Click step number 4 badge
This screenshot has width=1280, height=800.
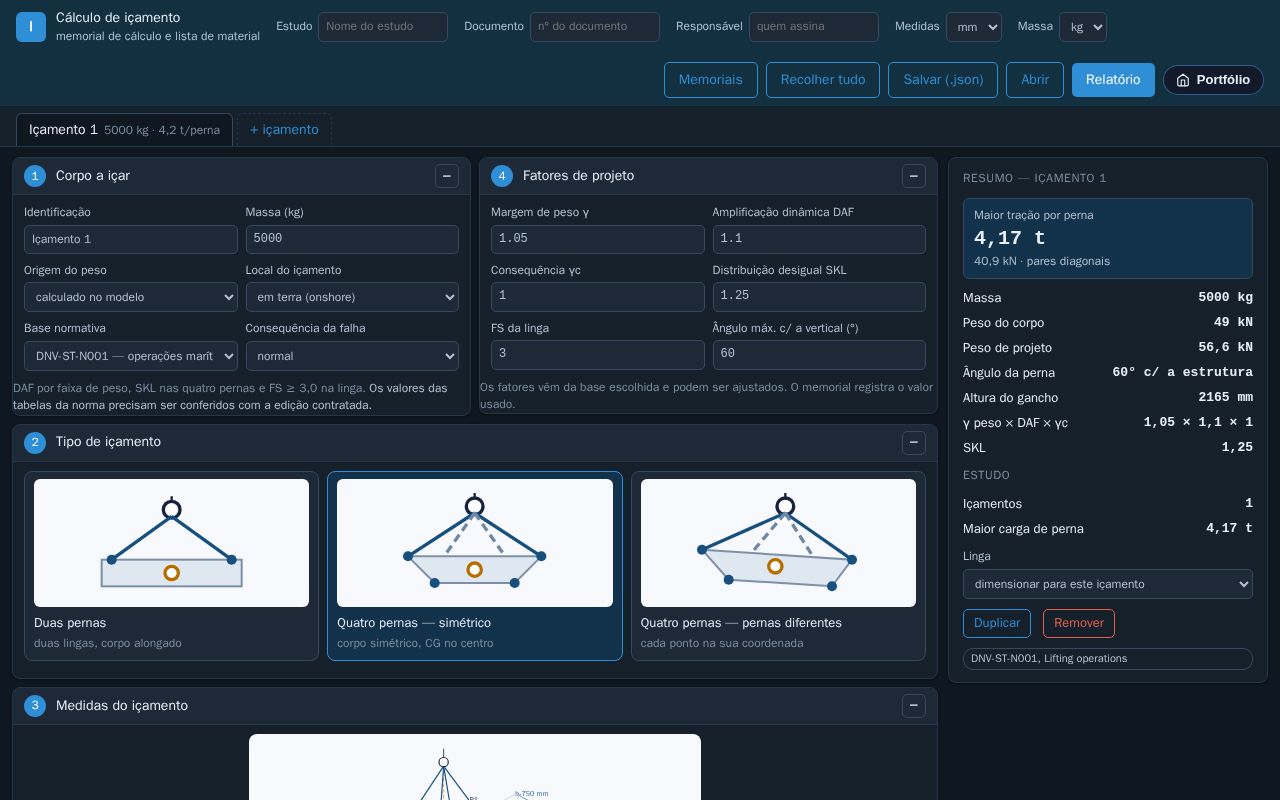tap(502, 176)
